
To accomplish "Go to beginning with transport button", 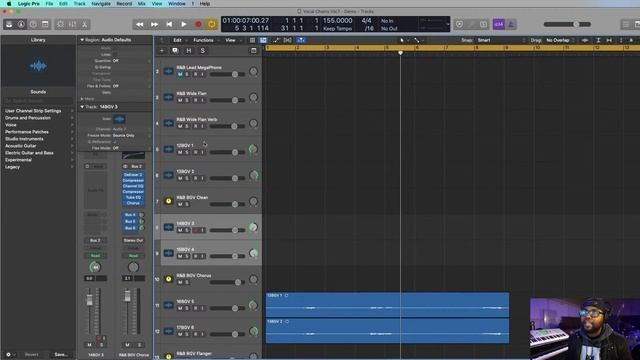I will point(169,24).
